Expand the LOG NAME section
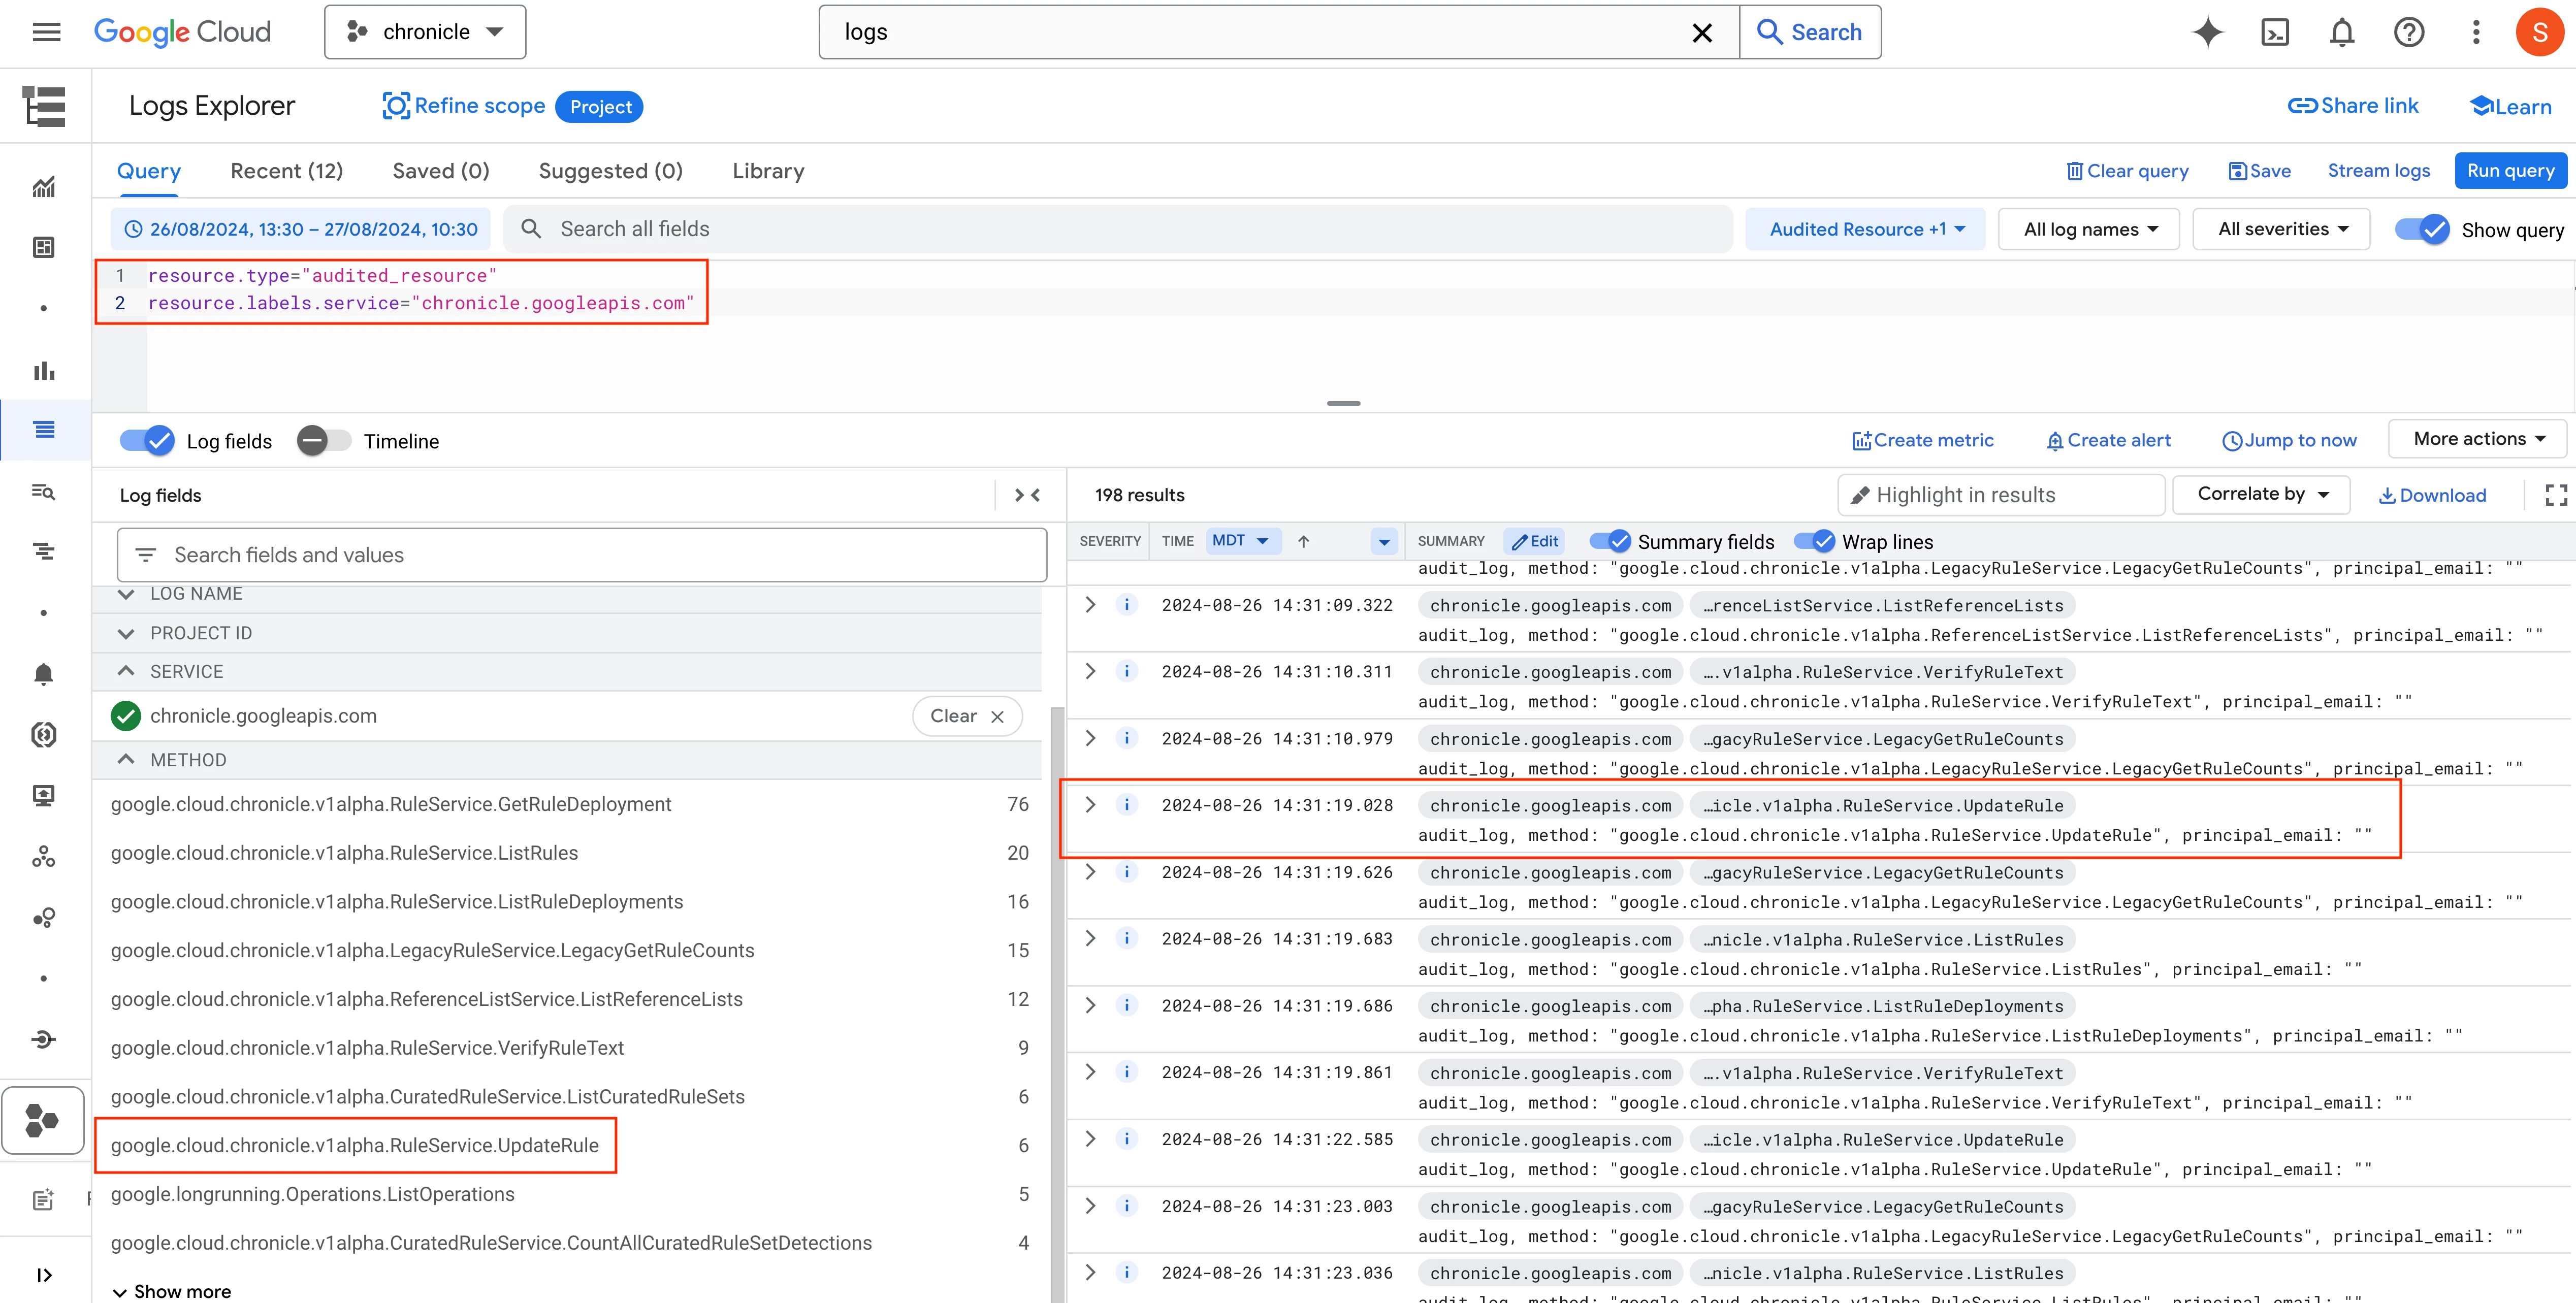 (x=126, y=594)
